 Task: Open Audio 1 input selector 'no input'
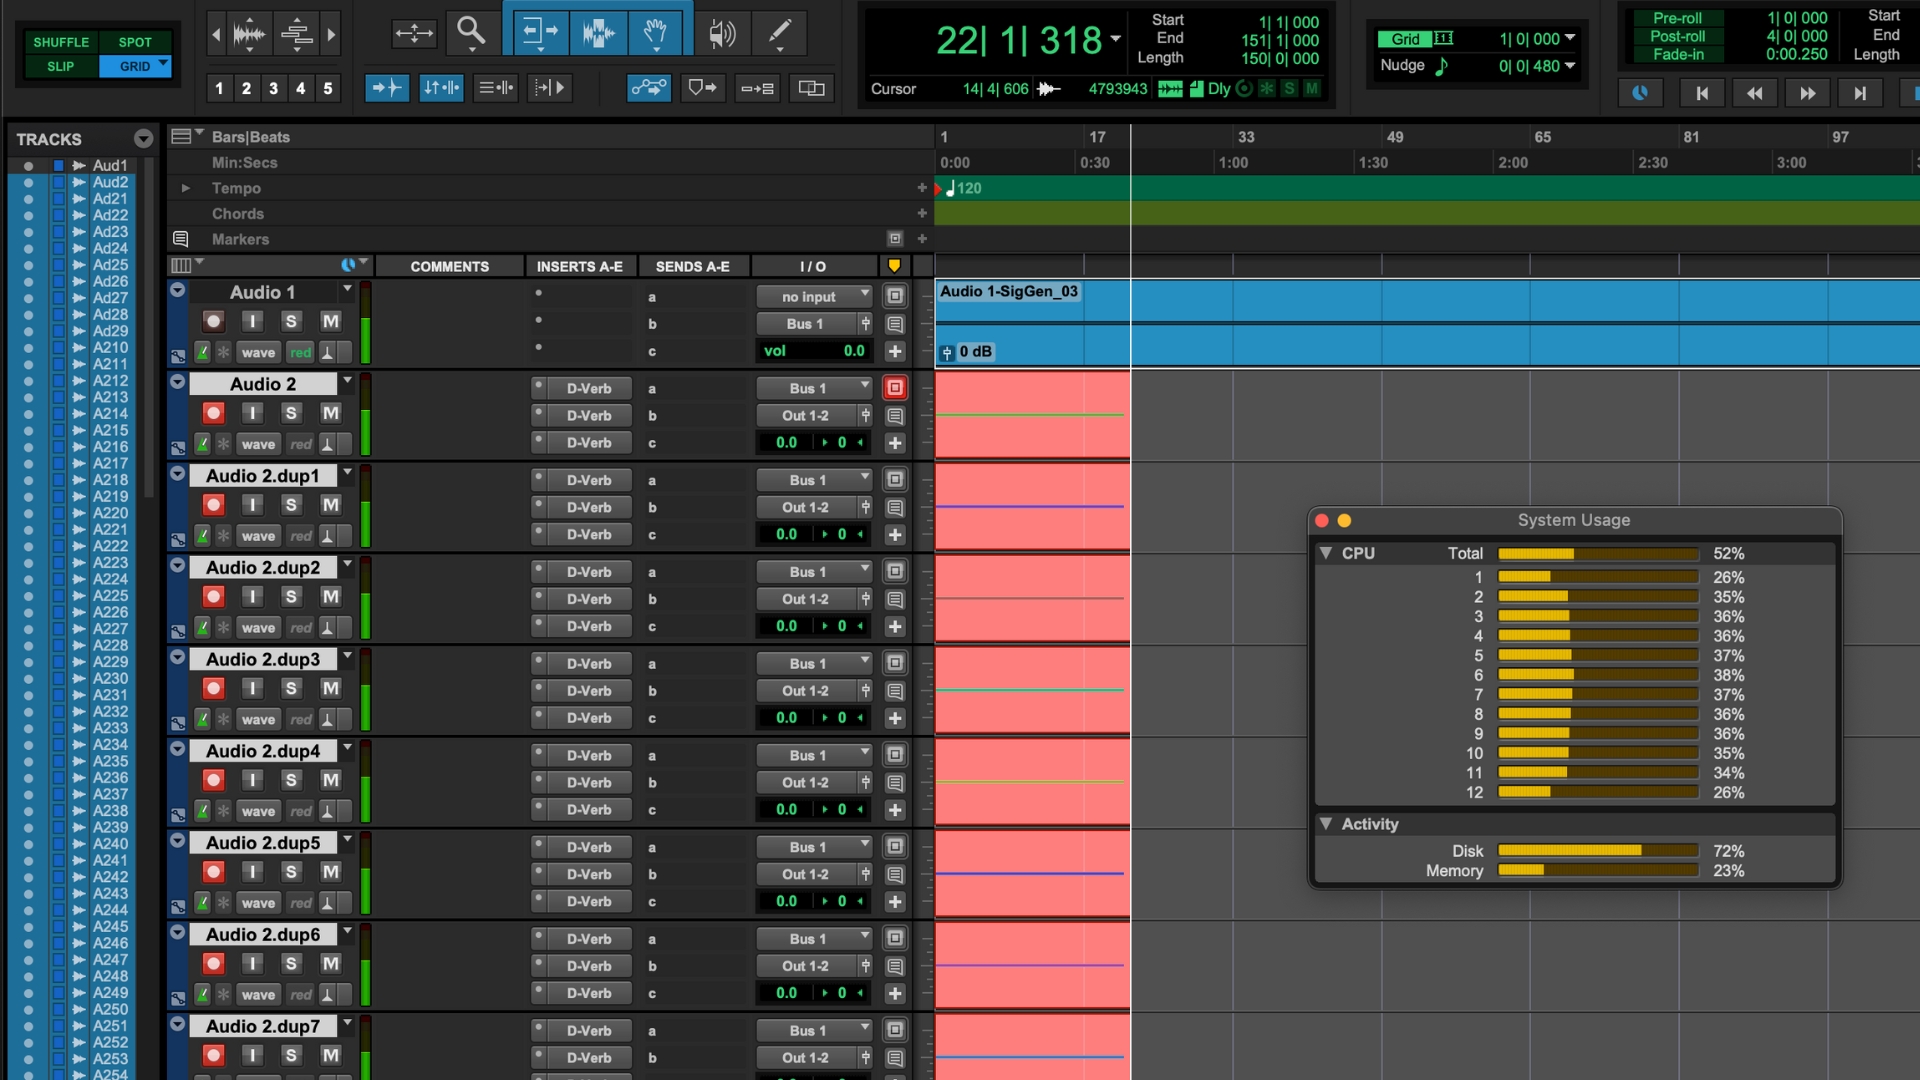[815, 297]
